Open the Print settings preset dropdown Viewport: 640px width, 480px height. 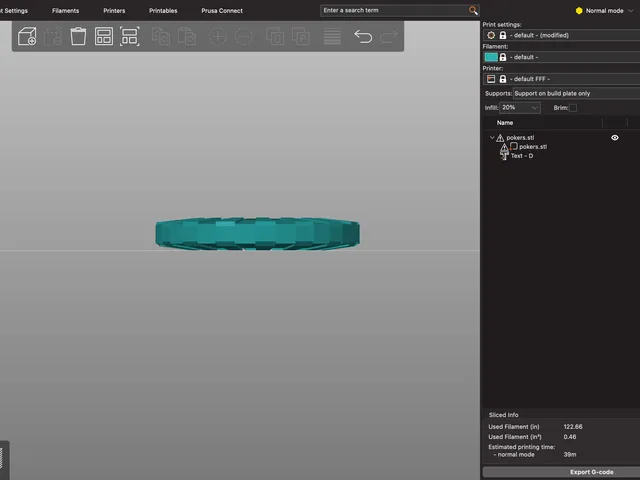(562, 35)
